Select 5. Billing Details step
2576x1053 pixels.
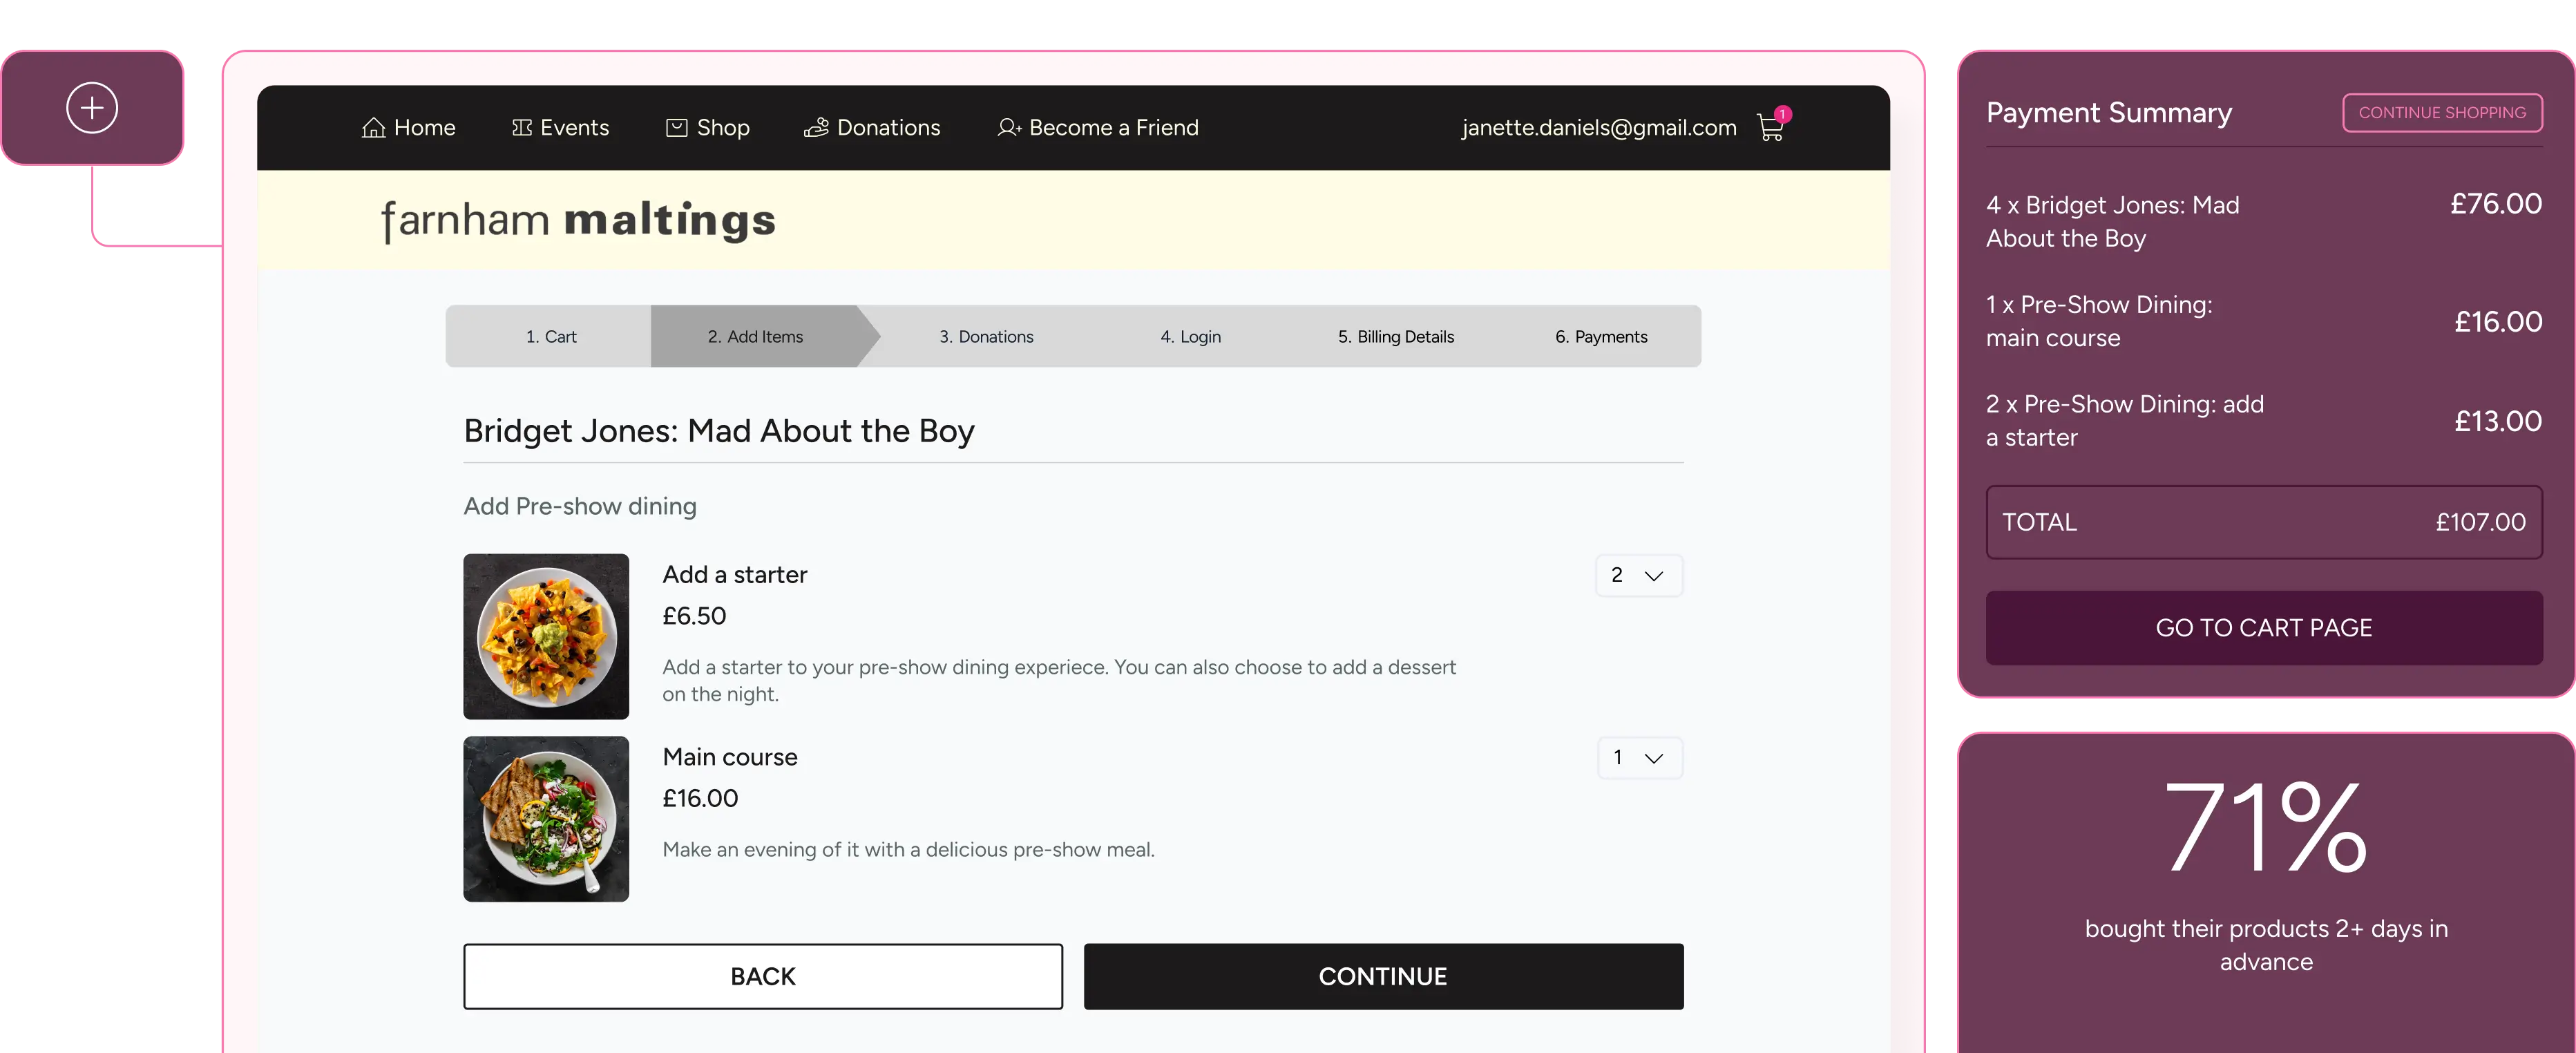click(1396, 337)
